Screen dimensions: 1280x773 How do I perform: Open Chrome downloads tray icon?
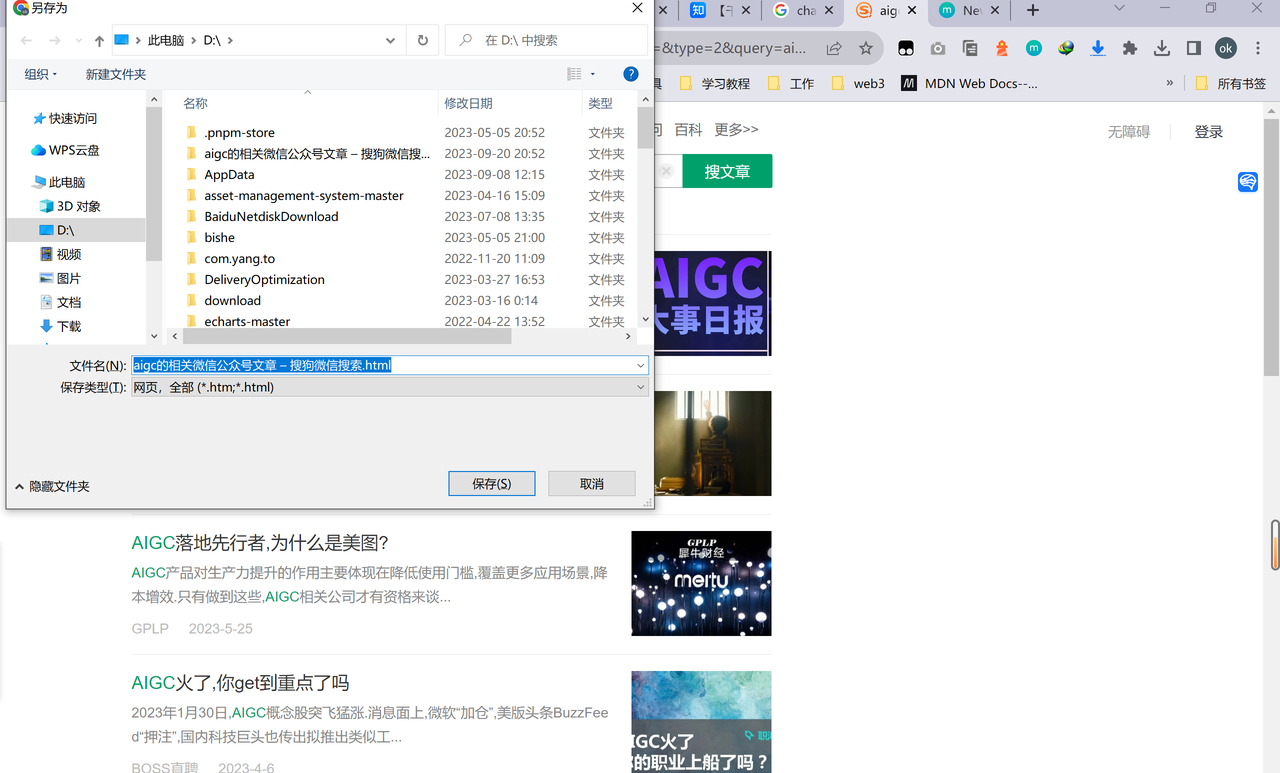(x=1162, y=48)
